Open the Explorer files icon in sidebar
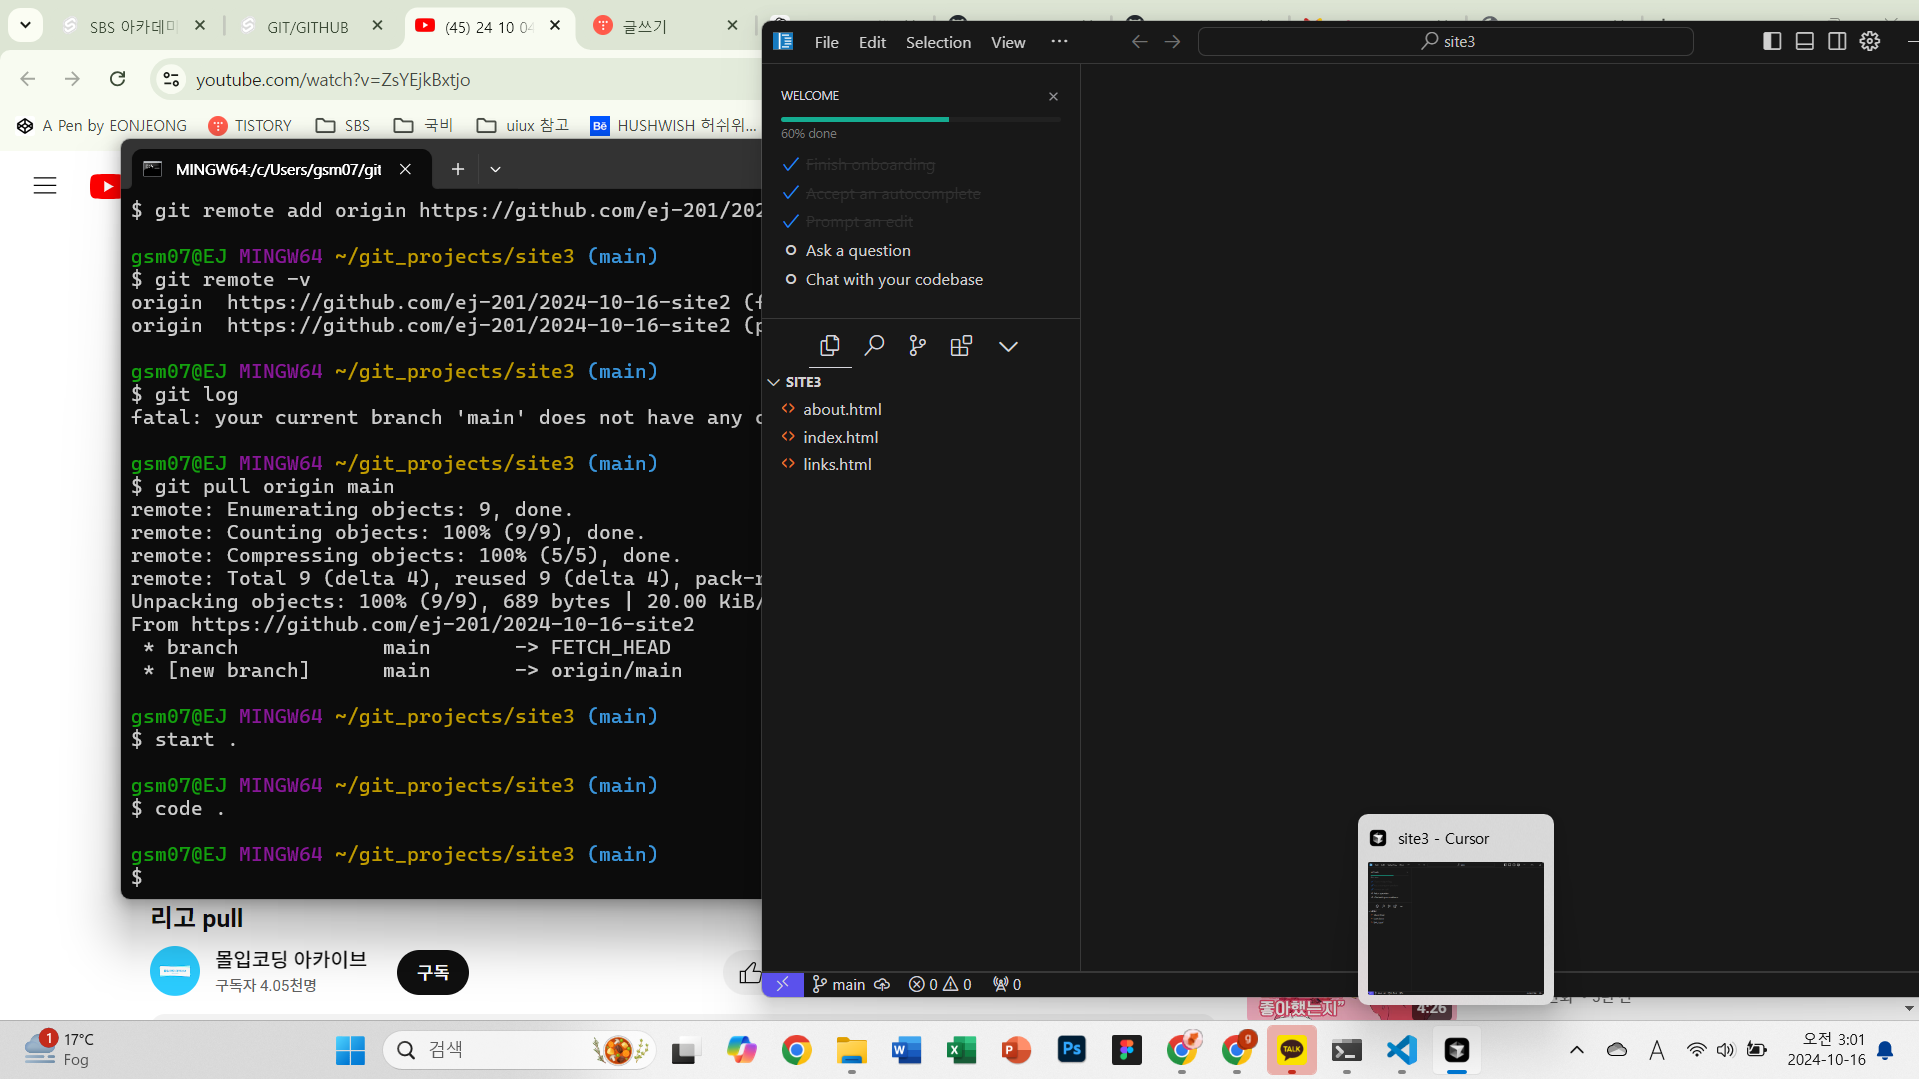The width and height of the screenshot is (1919, 1079). point(829,346)
